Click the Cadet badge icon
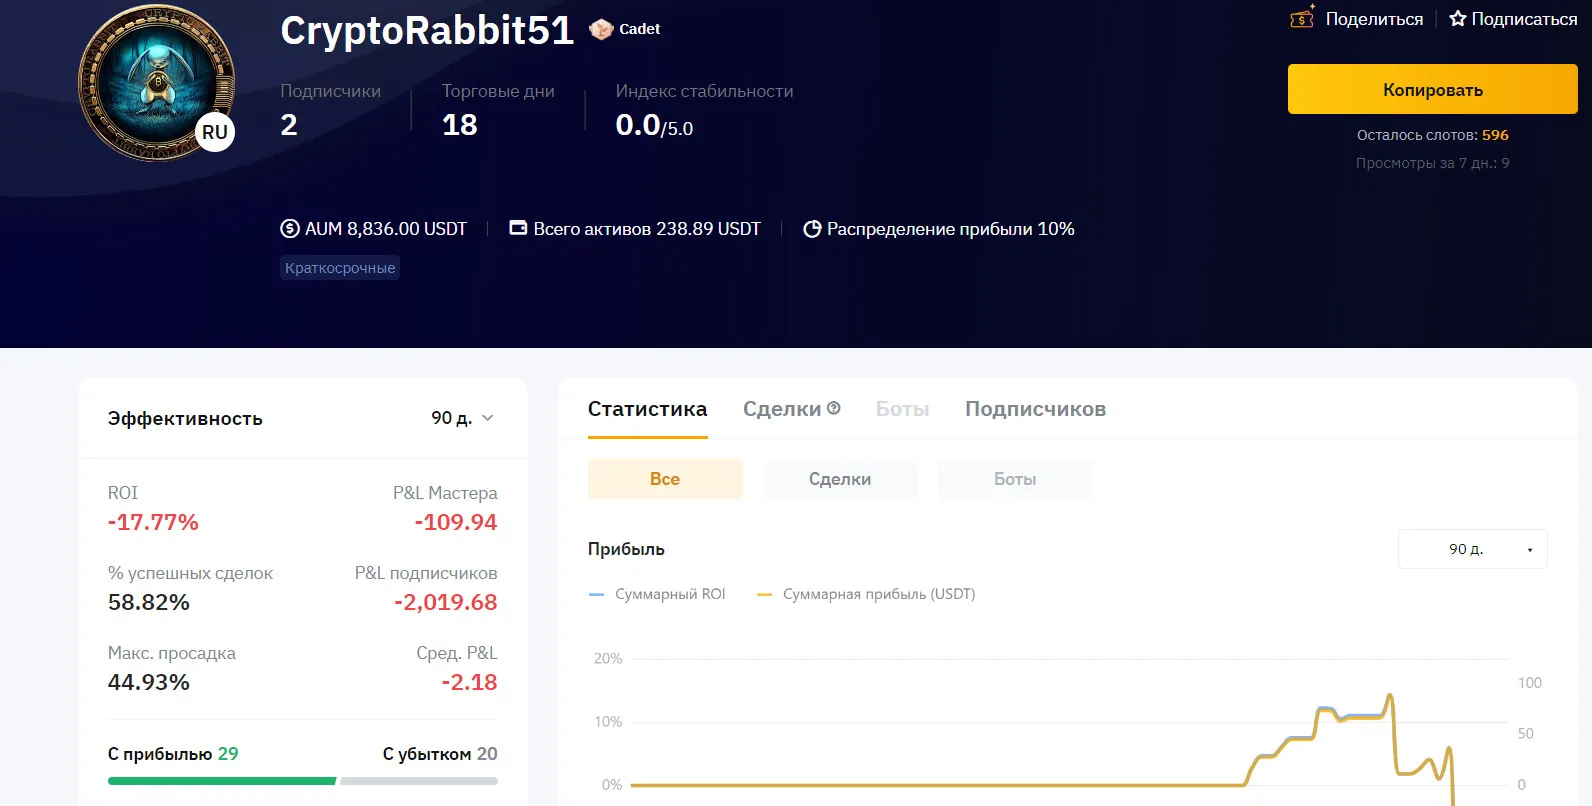 601,29
